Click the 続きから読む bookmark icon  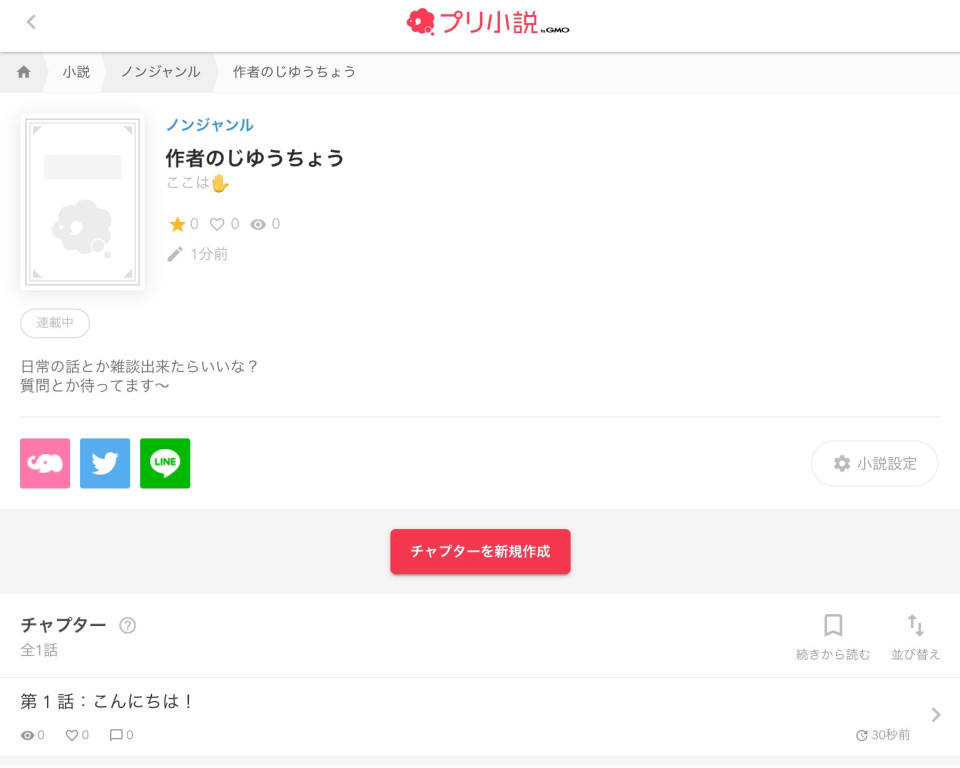(833, 625)
